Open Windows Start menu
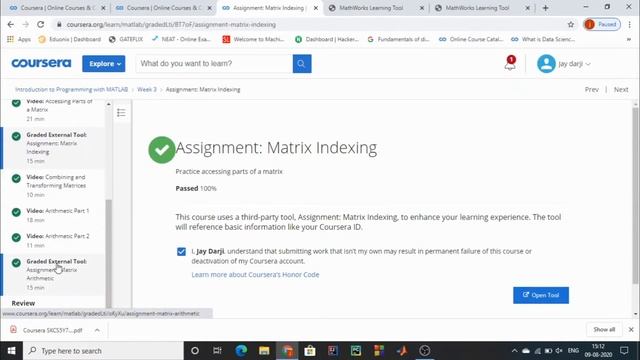Viewport: 640px width, 360px height. tap(11, 351)
